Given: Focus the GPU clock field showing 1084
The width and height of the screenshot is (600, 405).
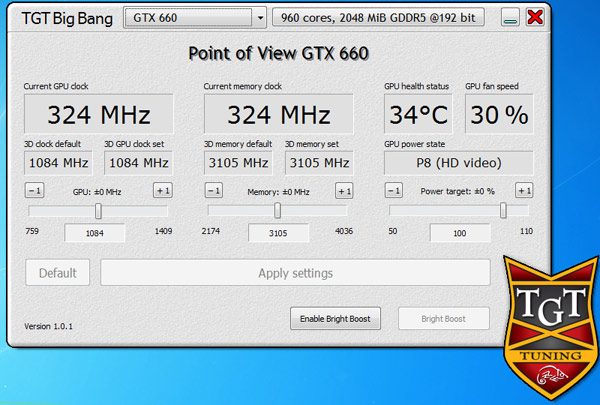Looking at the screenshot, I should 95,233.
